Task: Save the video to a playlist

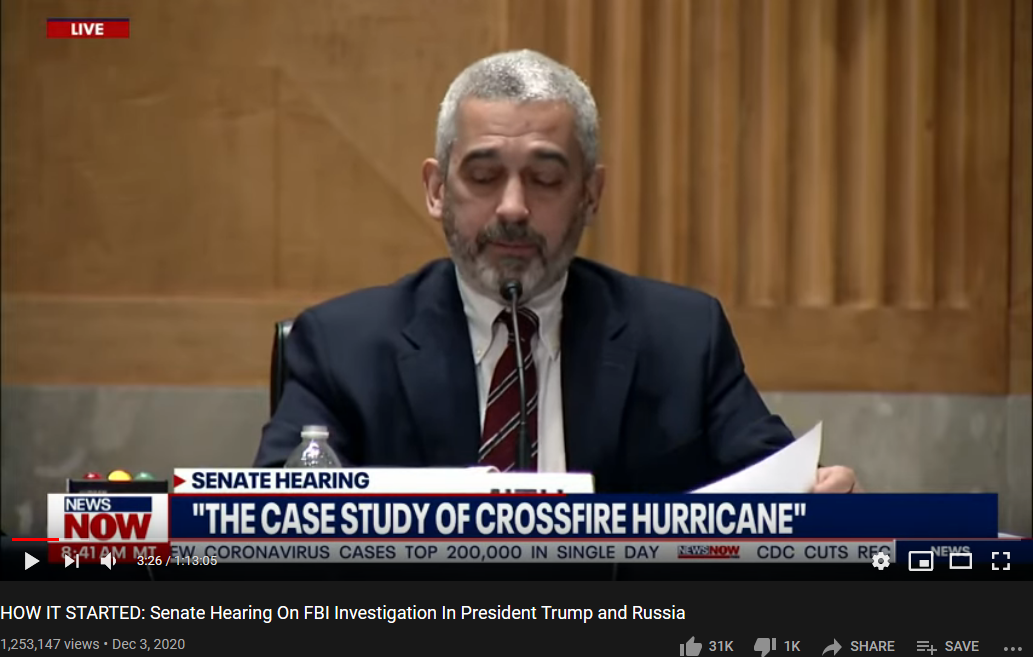Action: 947,646
